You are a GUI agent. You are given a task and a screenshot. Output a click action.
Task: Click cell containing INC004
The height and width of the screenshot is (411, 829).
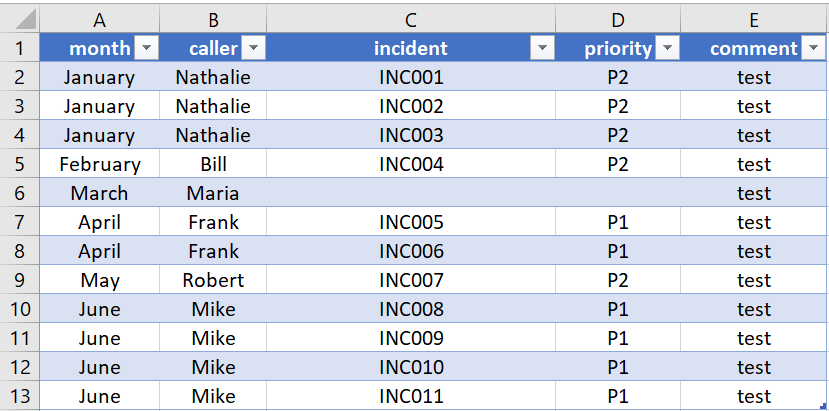point(411,164)
